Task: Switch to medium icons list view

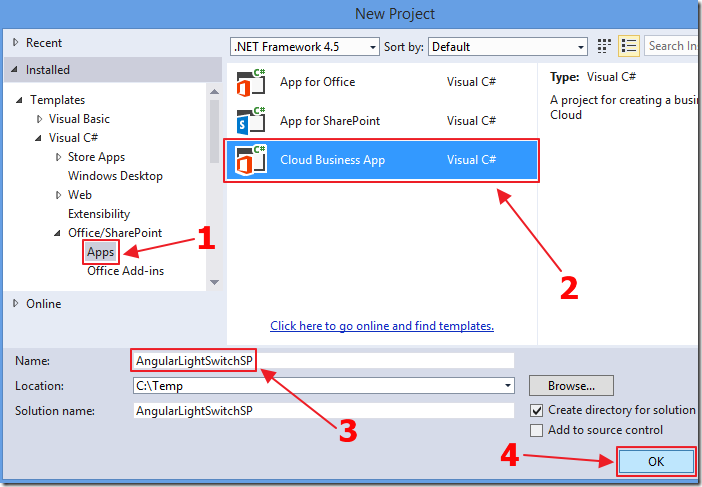Action: coord(629,46)
